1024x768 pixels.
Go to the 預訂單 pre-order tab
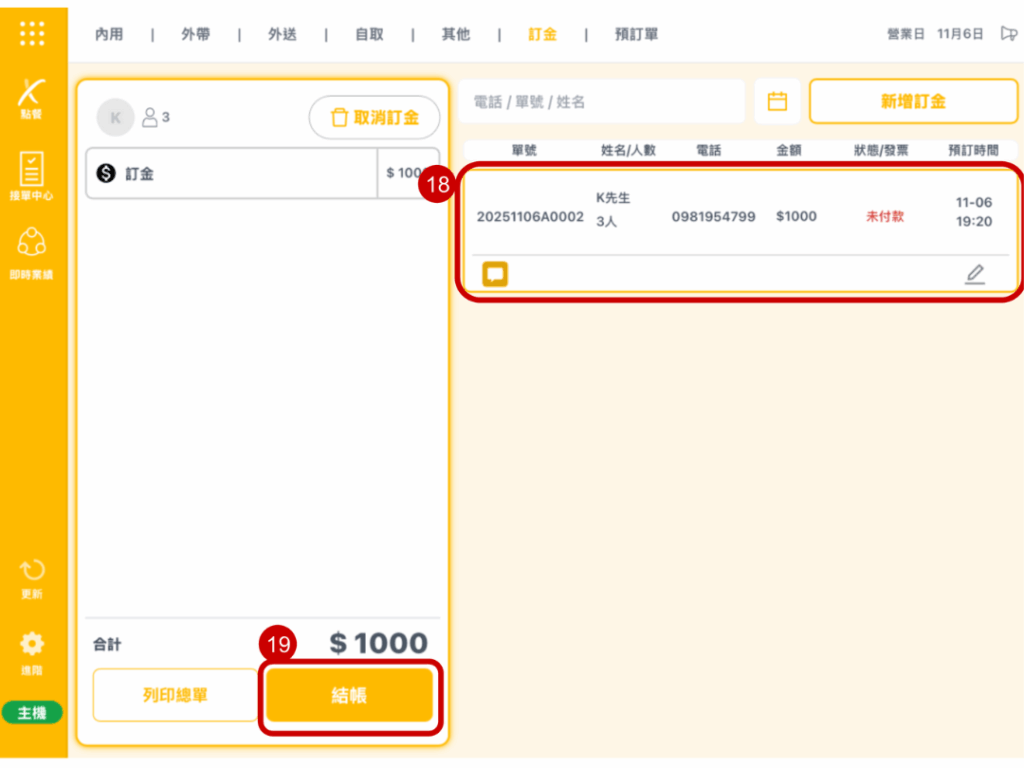pos(636,35)
